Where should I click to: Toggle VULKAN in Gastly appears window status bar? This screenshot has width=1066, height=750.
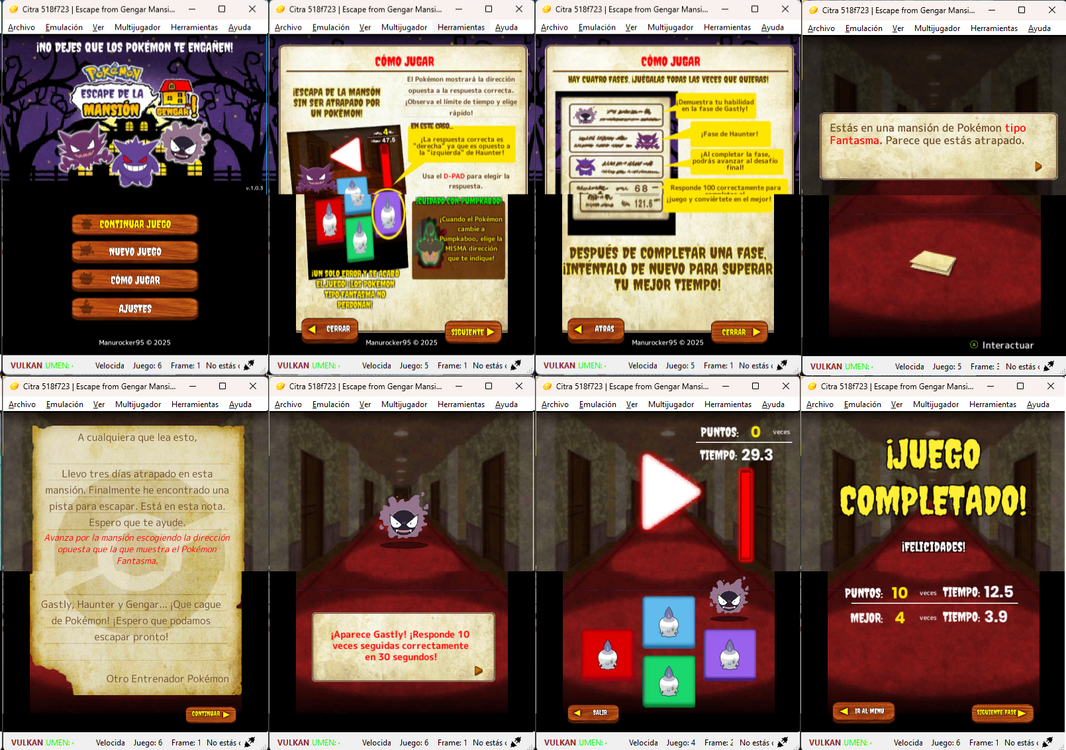point(293,743)
